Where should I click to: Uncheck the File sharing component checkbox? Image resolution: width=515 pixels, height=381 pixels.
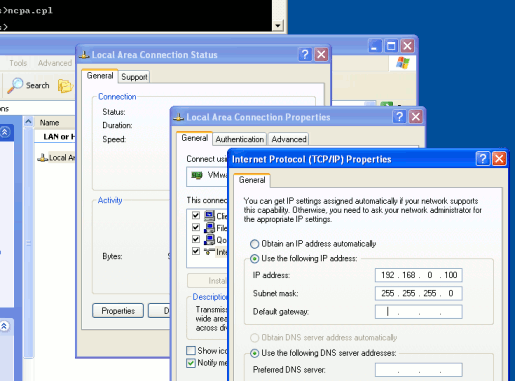tap(196, 227)
